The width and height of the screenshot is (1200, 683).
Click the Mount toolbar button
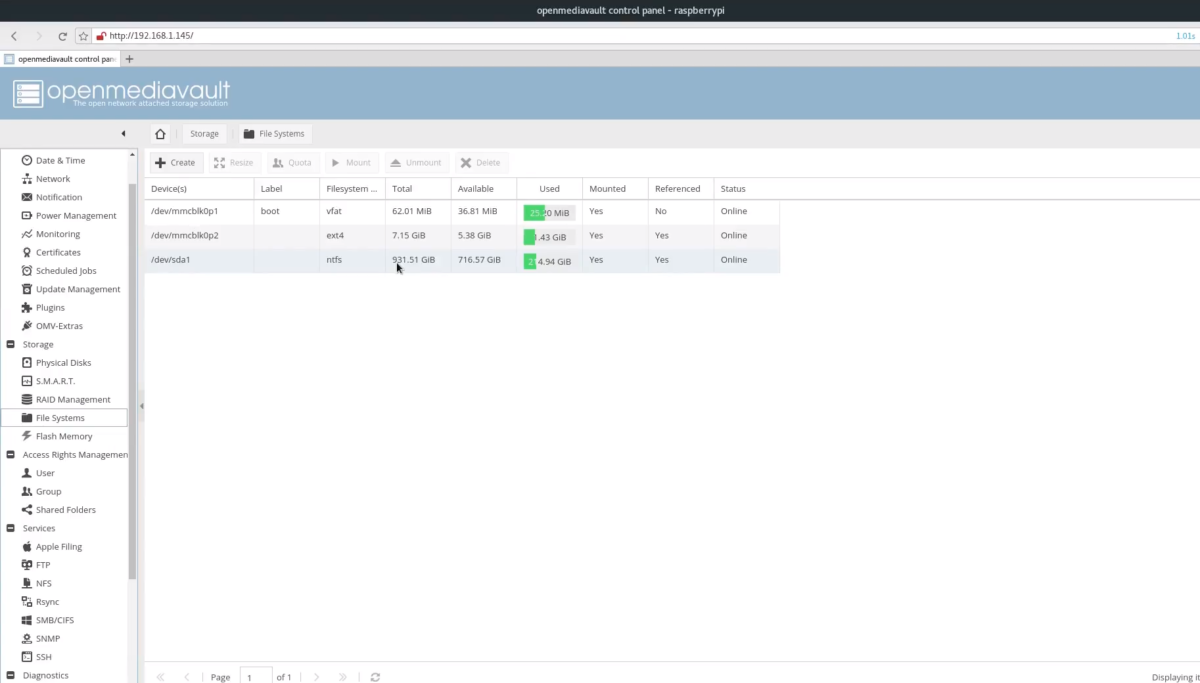click(352, 162)
